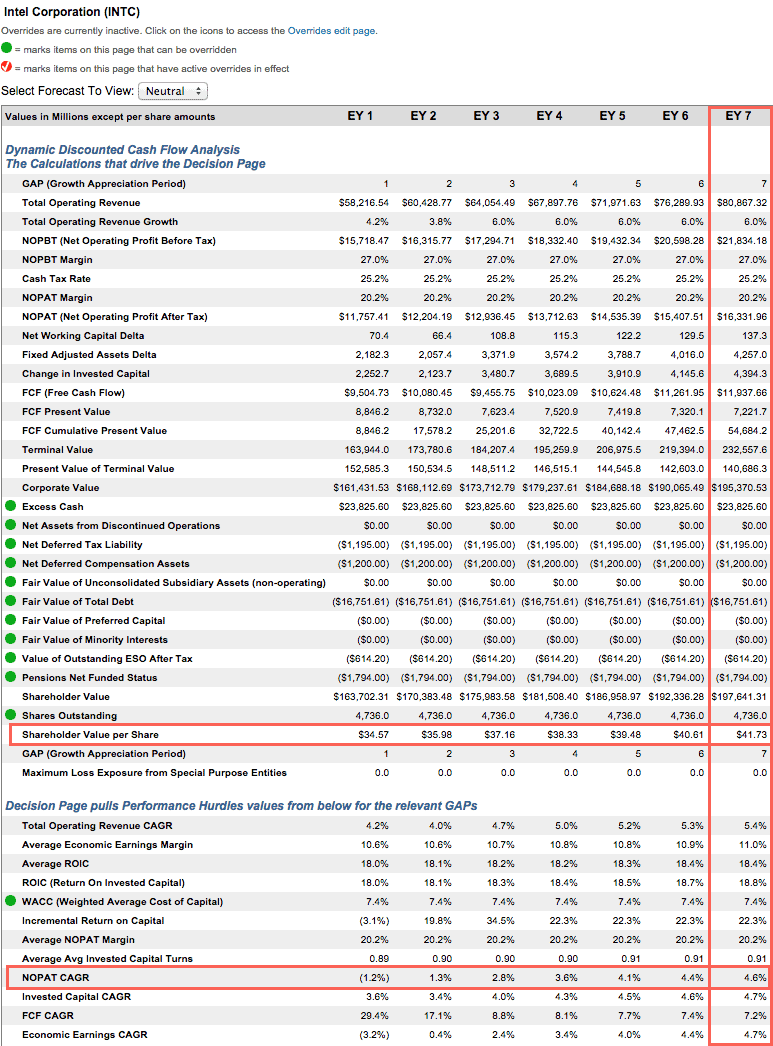Click EY 1 NOPAT CAGR value (1.2%)
This screenshot has height=1046, width=773.
coord(374,978)
